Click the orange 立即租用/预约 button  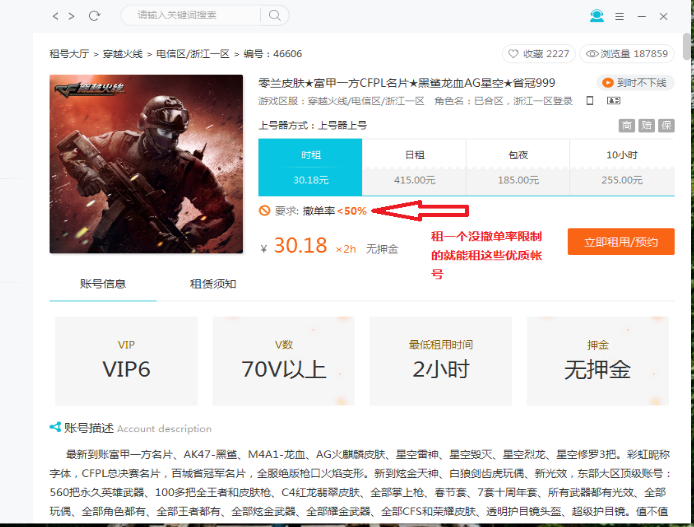[x=621, y=242]
